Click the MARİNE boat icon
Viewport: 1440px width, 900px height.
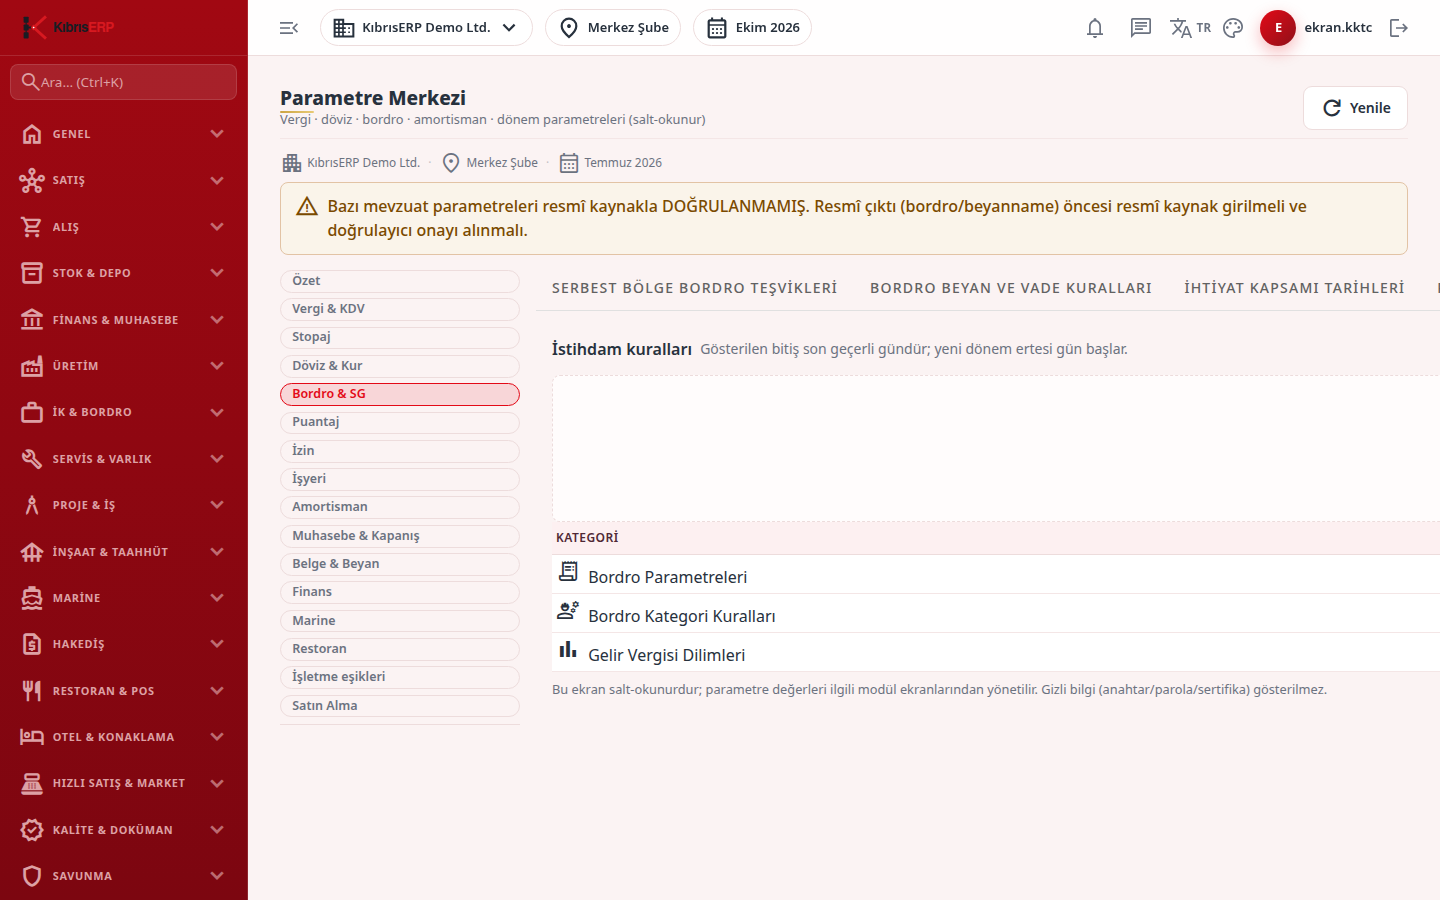click(x=32, y=598)
